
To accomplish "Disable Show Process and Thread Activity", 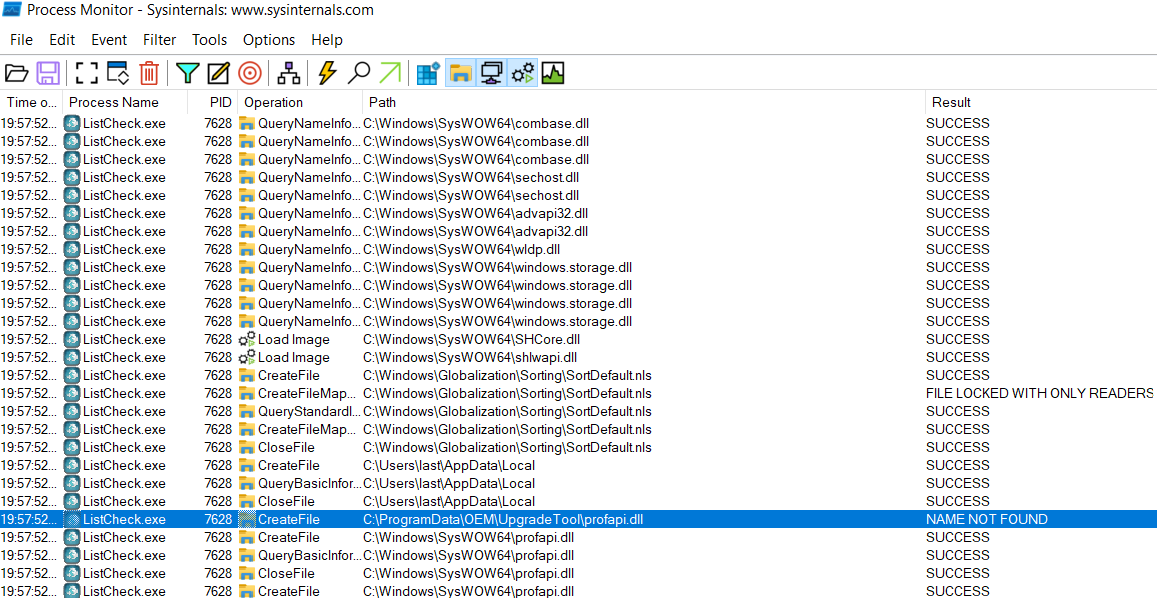I will pyautogui.click(x=523, y=72).
